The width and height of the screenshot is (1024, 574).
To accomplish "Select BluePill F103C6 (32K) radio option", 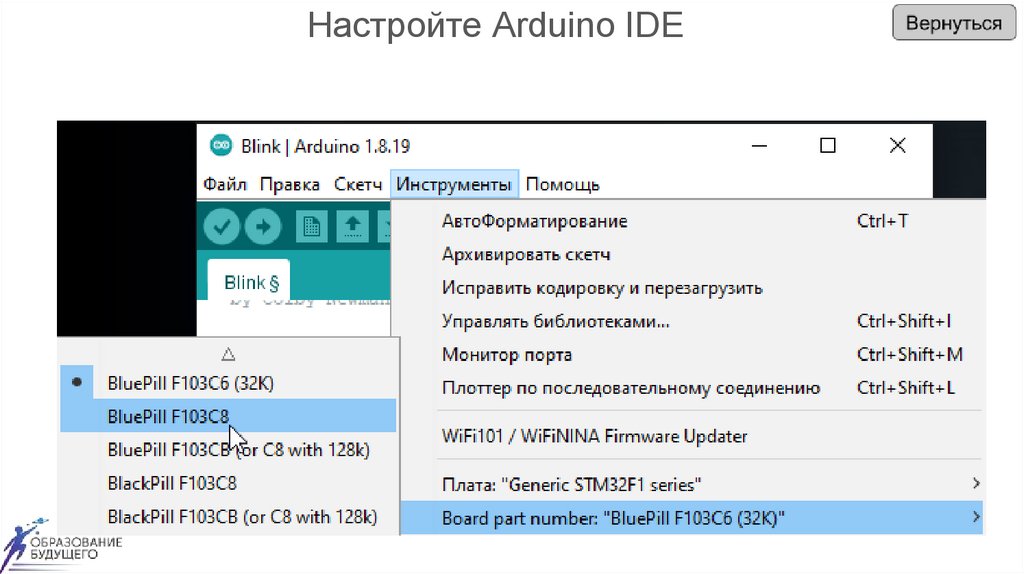I will click(228, 383).
